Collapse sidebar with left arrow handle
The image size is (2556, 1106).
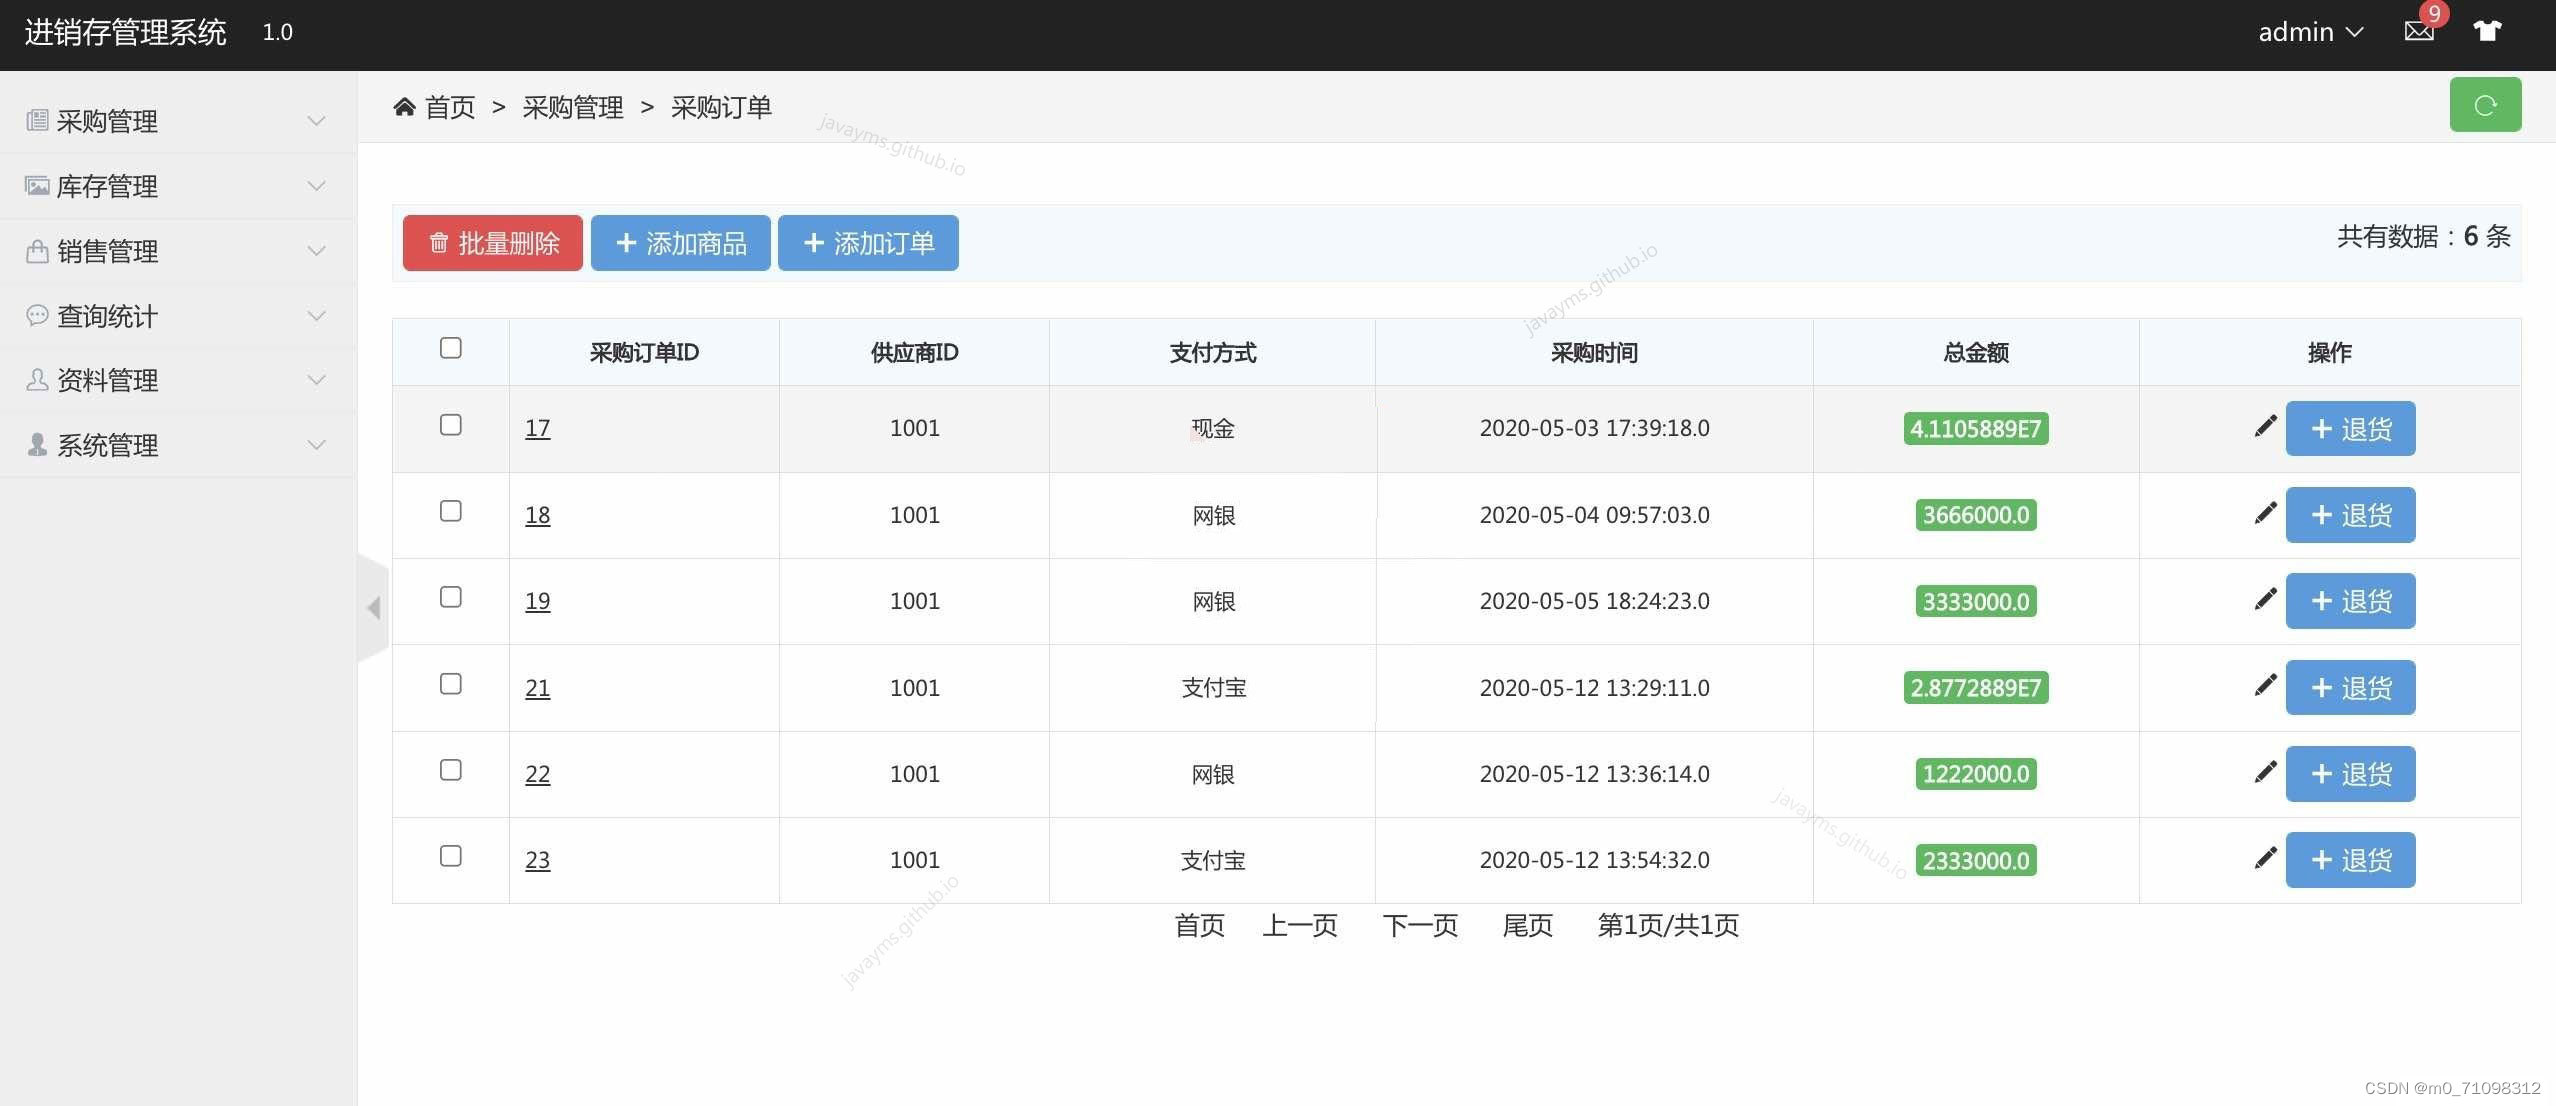tap(374, 607)
